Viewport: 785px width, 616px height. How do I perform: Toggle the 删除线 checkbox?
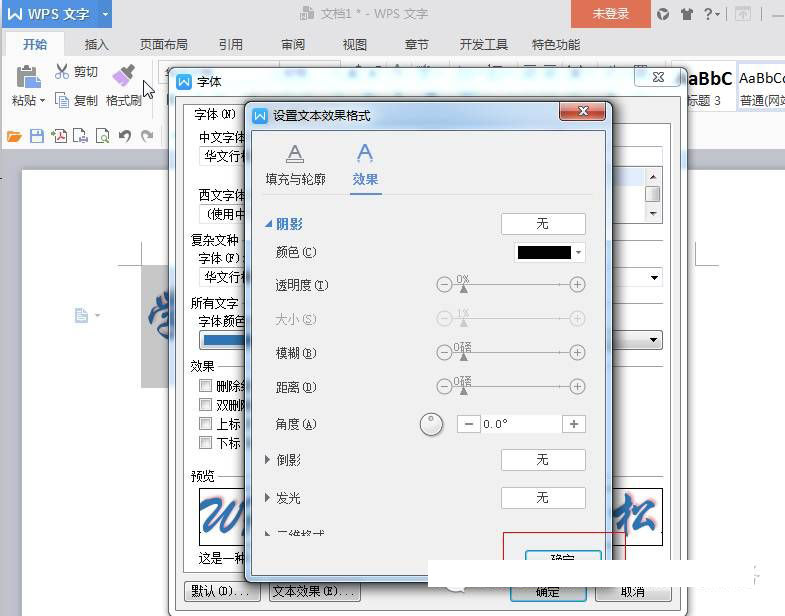[x=205, y=385]
